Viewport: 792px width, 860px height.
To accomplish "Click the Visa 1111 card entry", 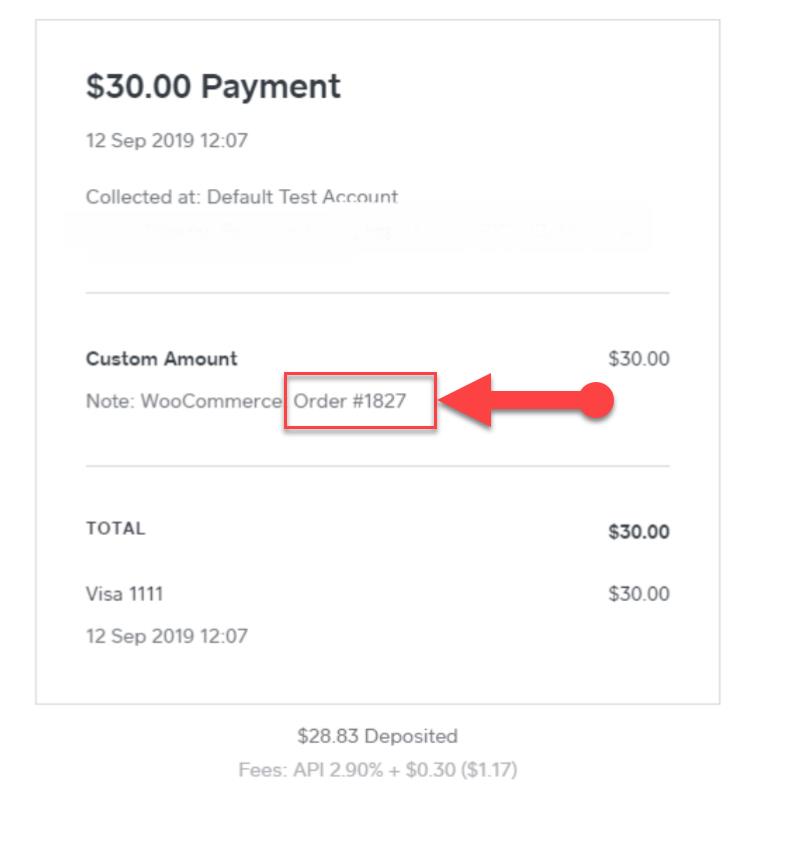I will pyautogui.click(x=125, y=594).
